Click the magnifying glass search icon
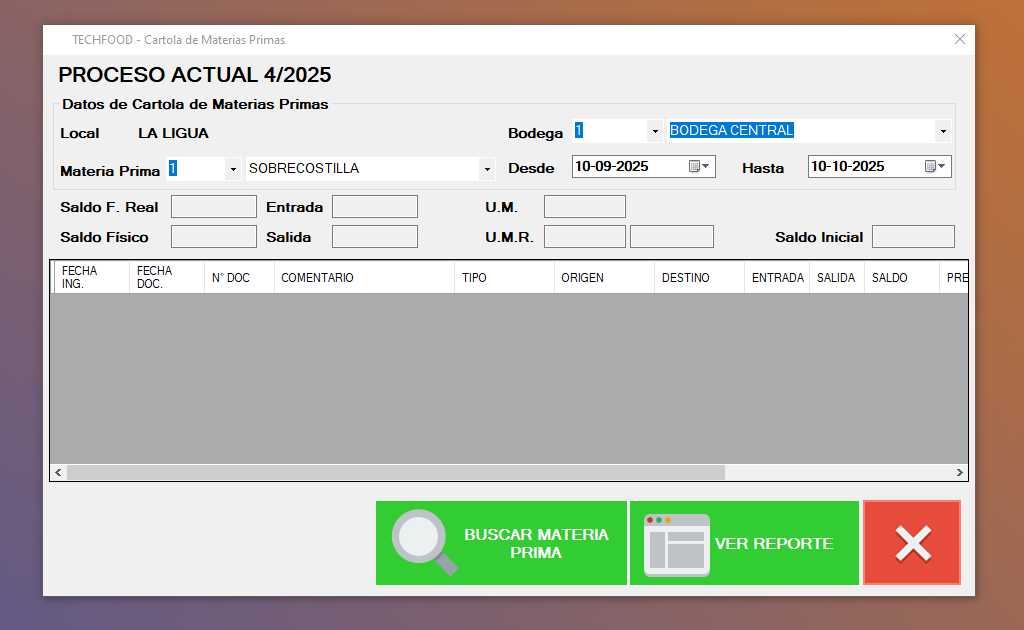Image resolution: width=1024 pixels, height=630 pixels. coord(424,542)
